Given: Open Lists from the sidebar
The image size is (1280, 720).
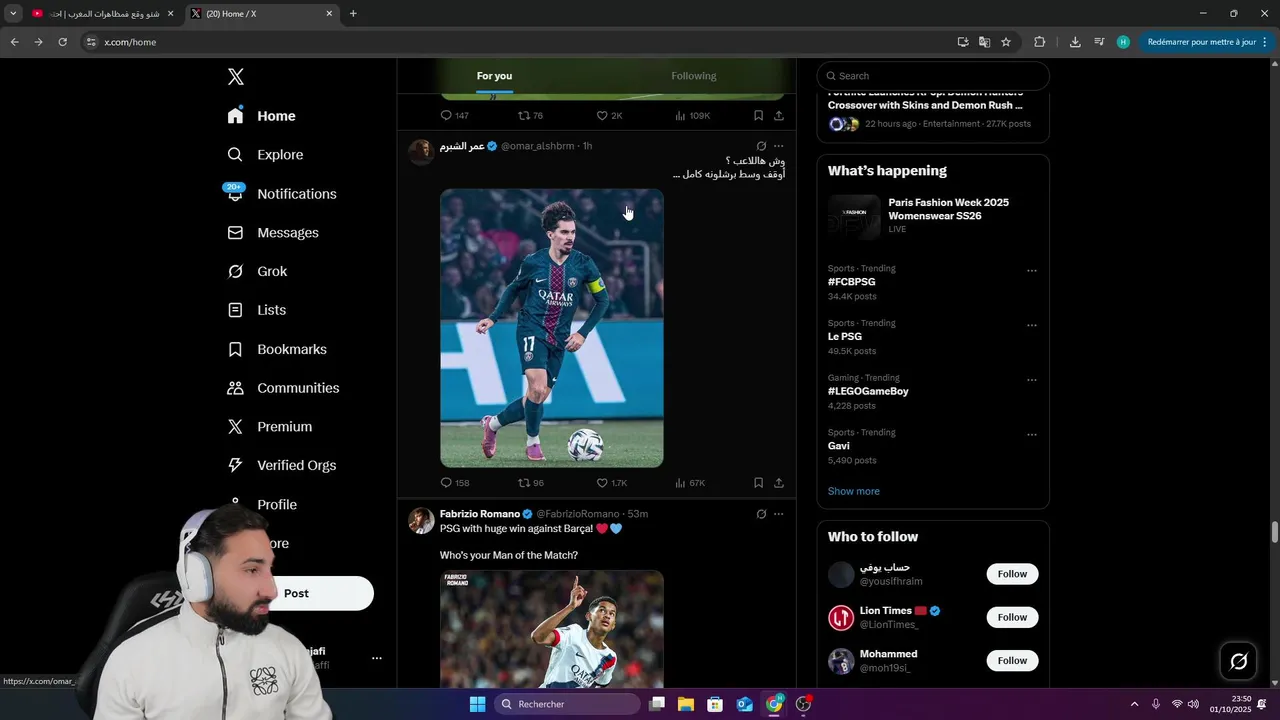Looking at the screenshot, I should 256,310.
